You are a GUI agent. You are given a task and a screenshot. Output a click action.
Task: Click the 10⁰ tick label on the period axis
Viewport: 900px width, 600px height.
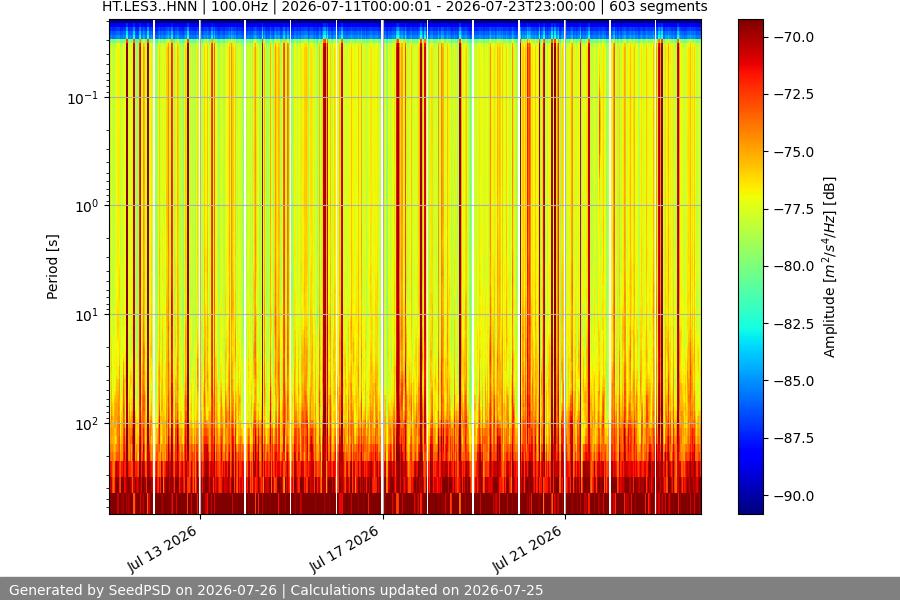pos(87,206)
